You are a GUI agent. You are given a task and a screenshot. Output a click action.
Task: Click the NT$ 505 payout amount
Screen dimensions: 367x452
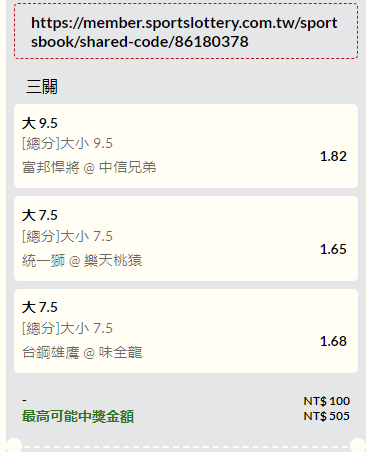(326, 416)
